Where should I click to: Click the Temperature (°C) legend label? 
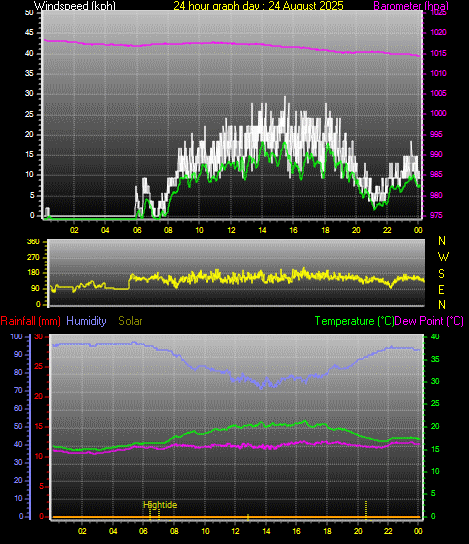354,321
